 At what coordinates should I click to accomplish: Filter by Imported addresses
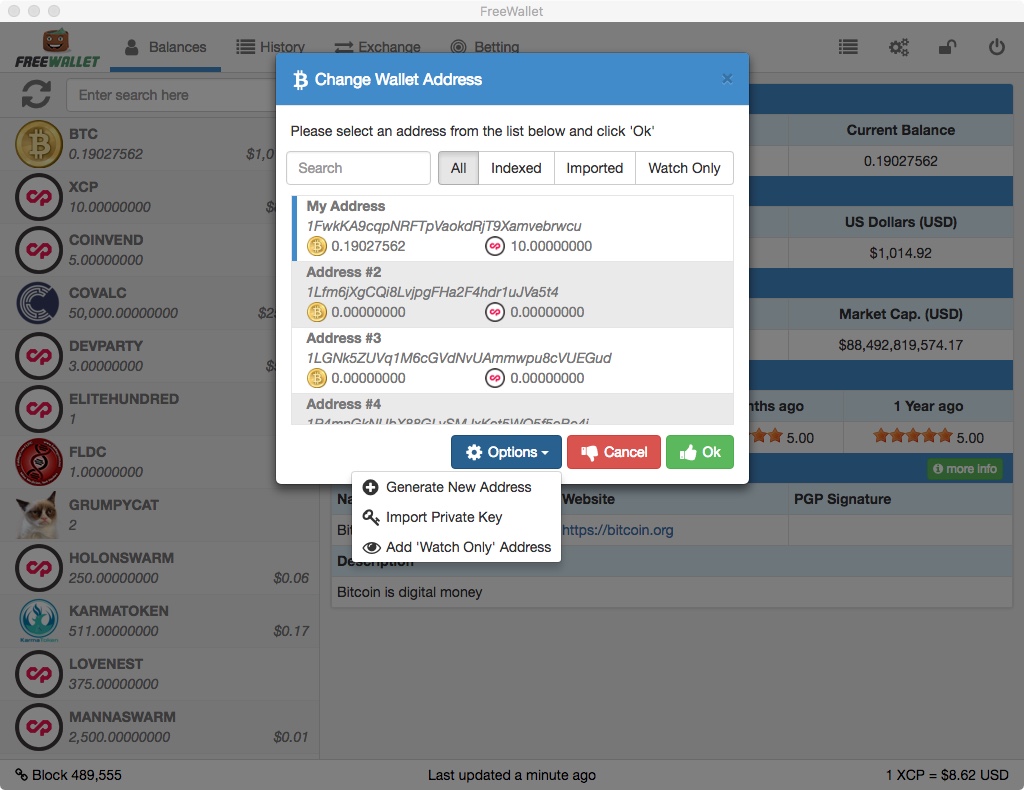point(594,168)
